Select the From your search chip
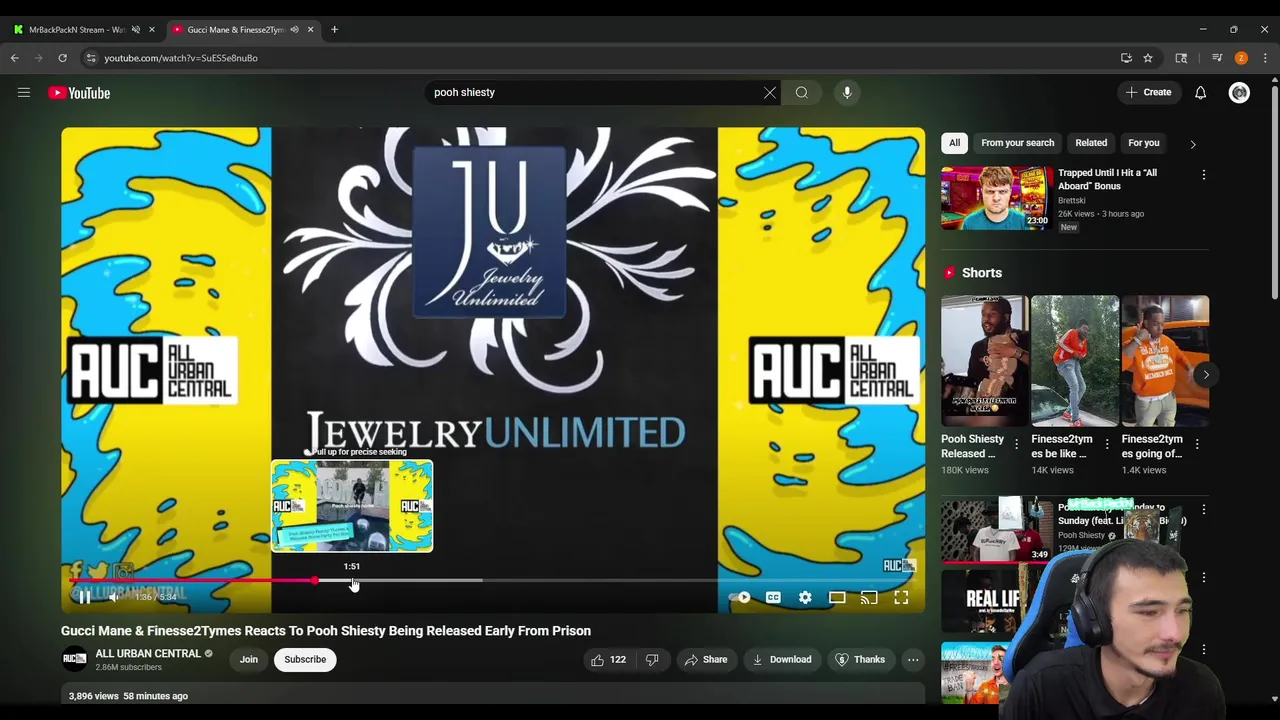The image size is (1280, 720). point(1018,143)
